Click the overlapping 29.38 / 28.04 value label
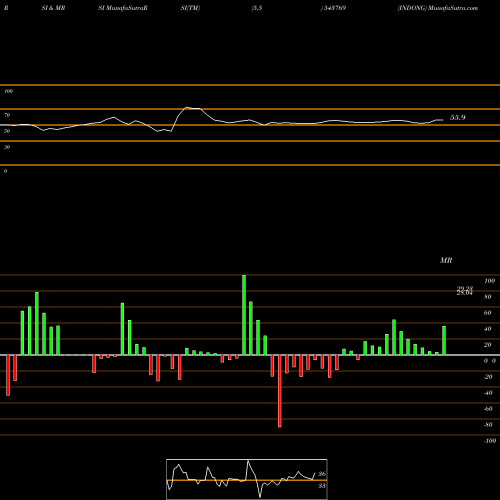The height and width of the screenshot is (500, 500). [465, 291]
